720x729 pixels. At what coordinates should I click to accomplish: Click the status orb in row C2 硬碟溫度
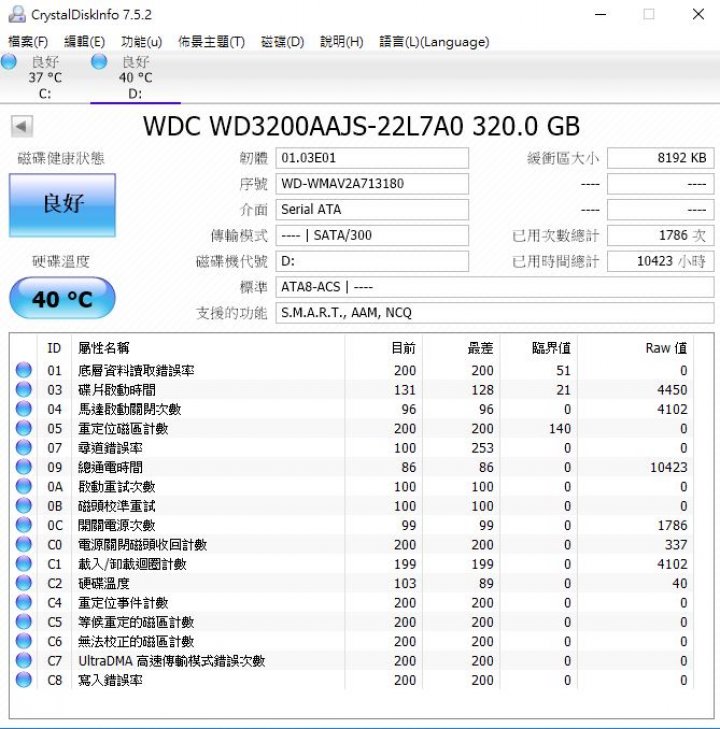point(23,584)
